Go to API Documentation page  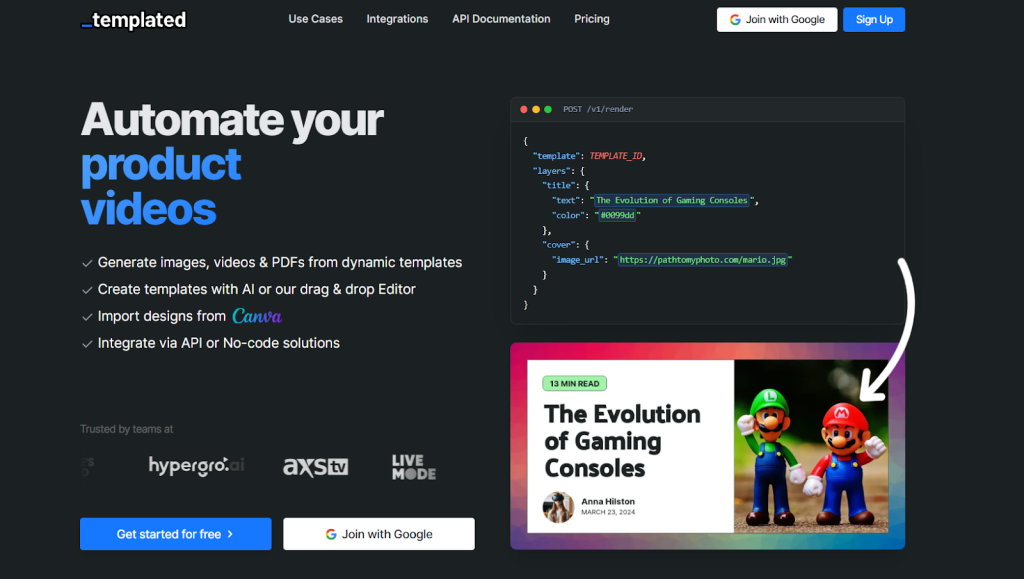[501, 19]
